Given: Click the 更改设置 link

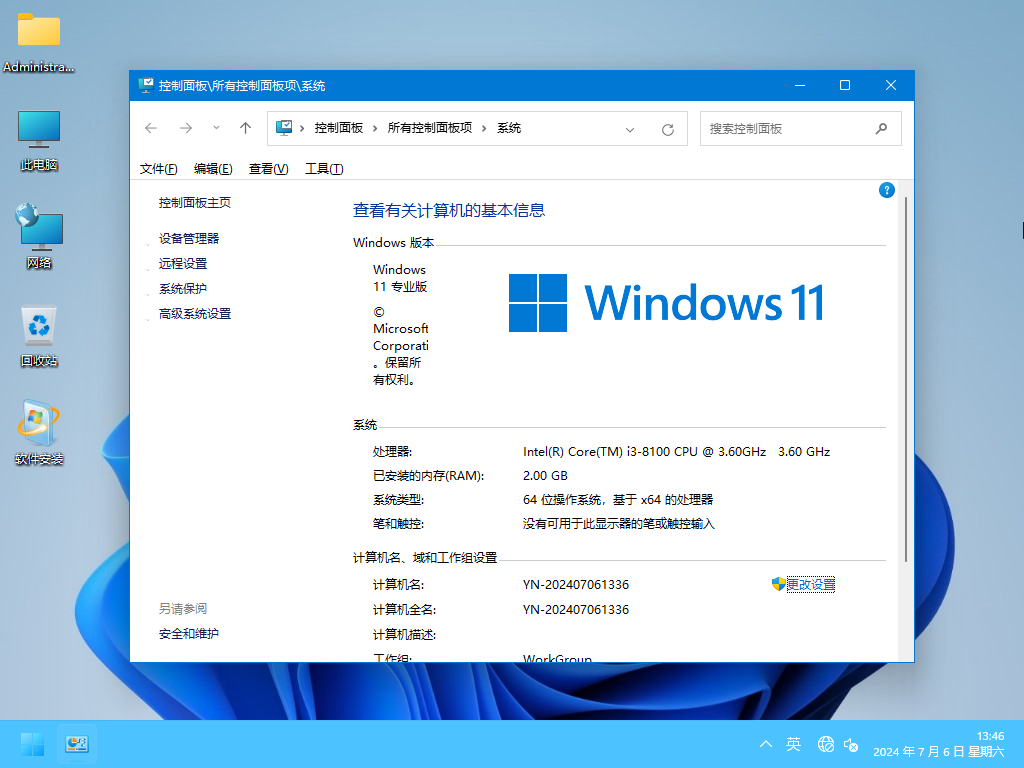Looking at the screenshot, I should point(810,584).
